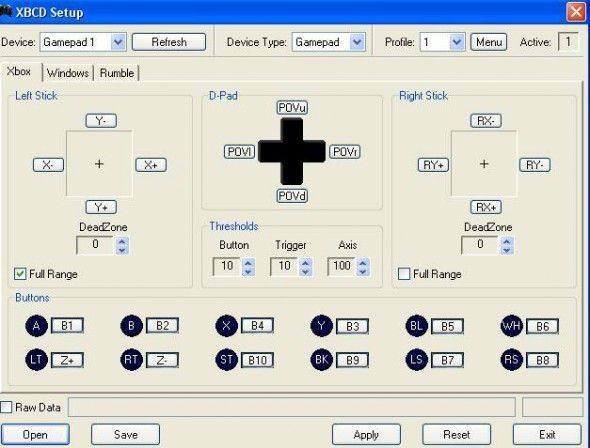Screen dimensions: 590x448
Task: Click the LS left stick icon
Action: pos(417,360)
